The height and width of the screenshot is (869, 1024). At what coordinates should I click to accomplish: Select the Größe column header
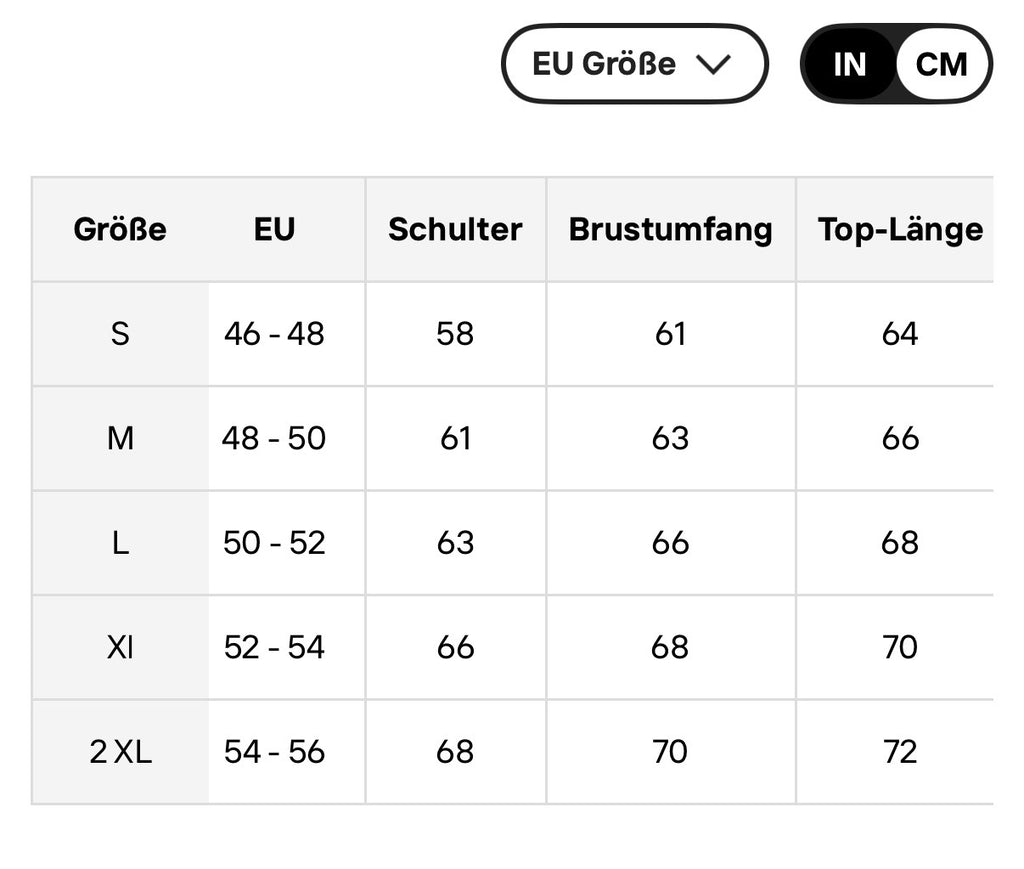click(x=120, y=229)
